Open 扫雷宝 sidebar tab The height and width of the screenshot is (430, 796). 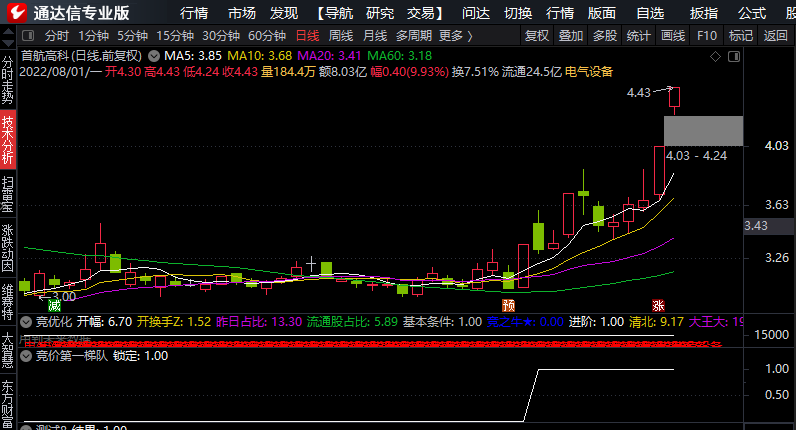tap(8, 194)
